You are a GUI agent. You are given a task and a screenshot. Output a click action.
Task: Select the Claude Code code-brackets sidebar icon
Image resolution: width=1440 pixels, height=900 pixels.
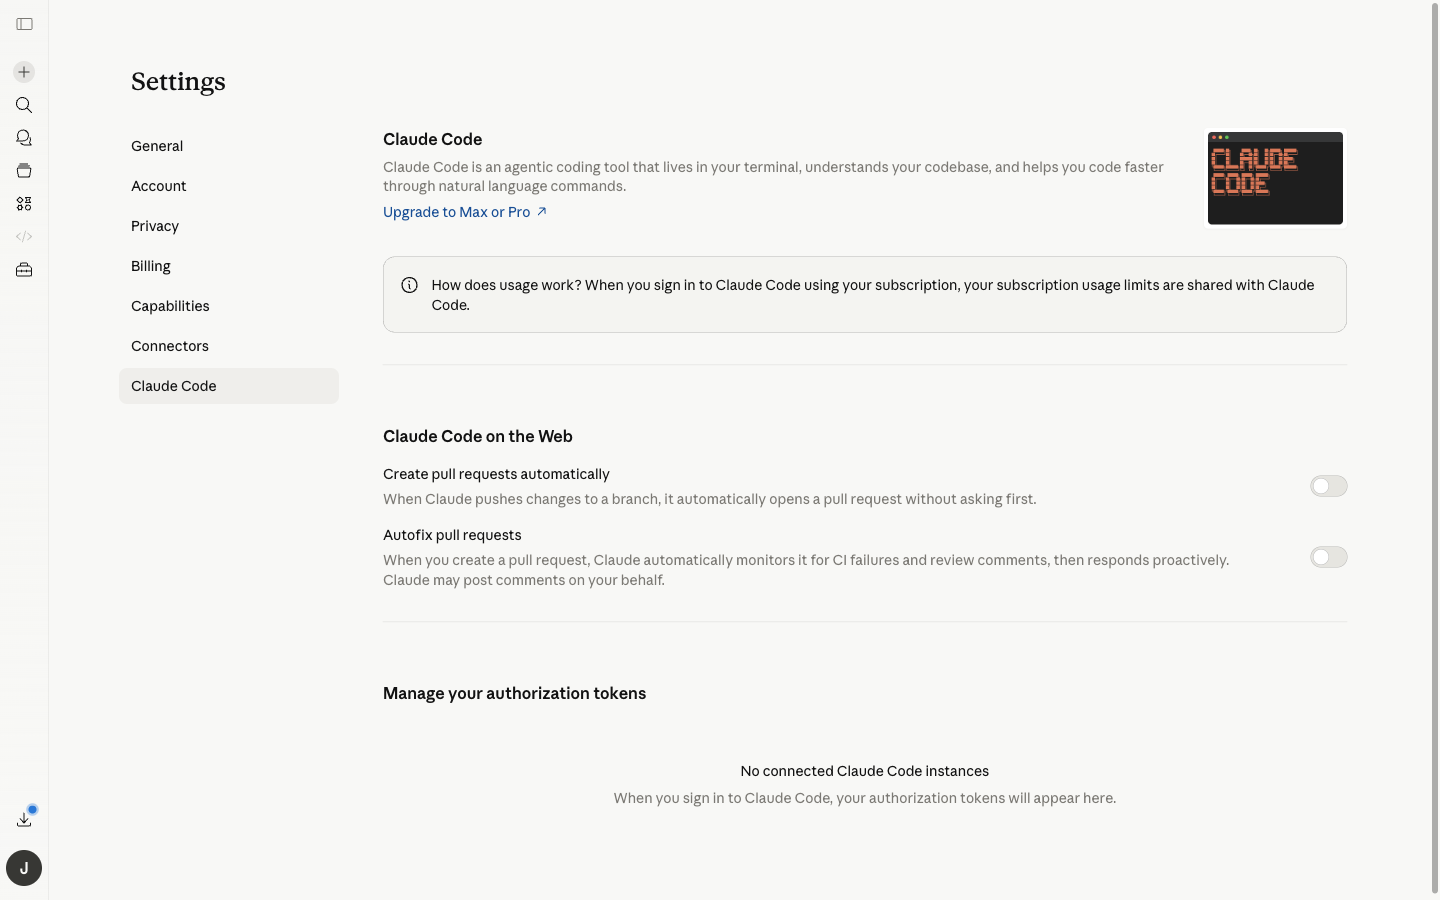(x=24, y=236)
